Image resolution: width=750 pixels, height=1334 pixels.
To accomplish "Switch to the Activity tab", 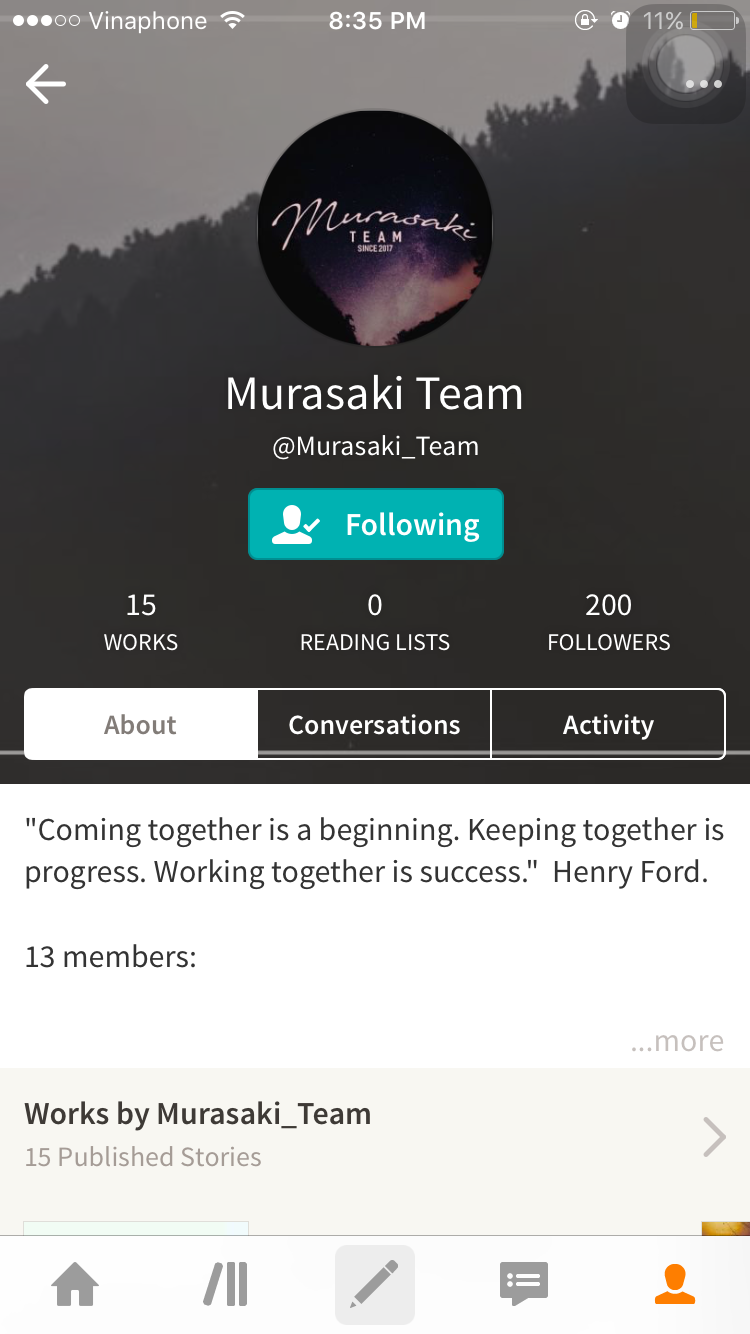I will (x=608, y=724).
